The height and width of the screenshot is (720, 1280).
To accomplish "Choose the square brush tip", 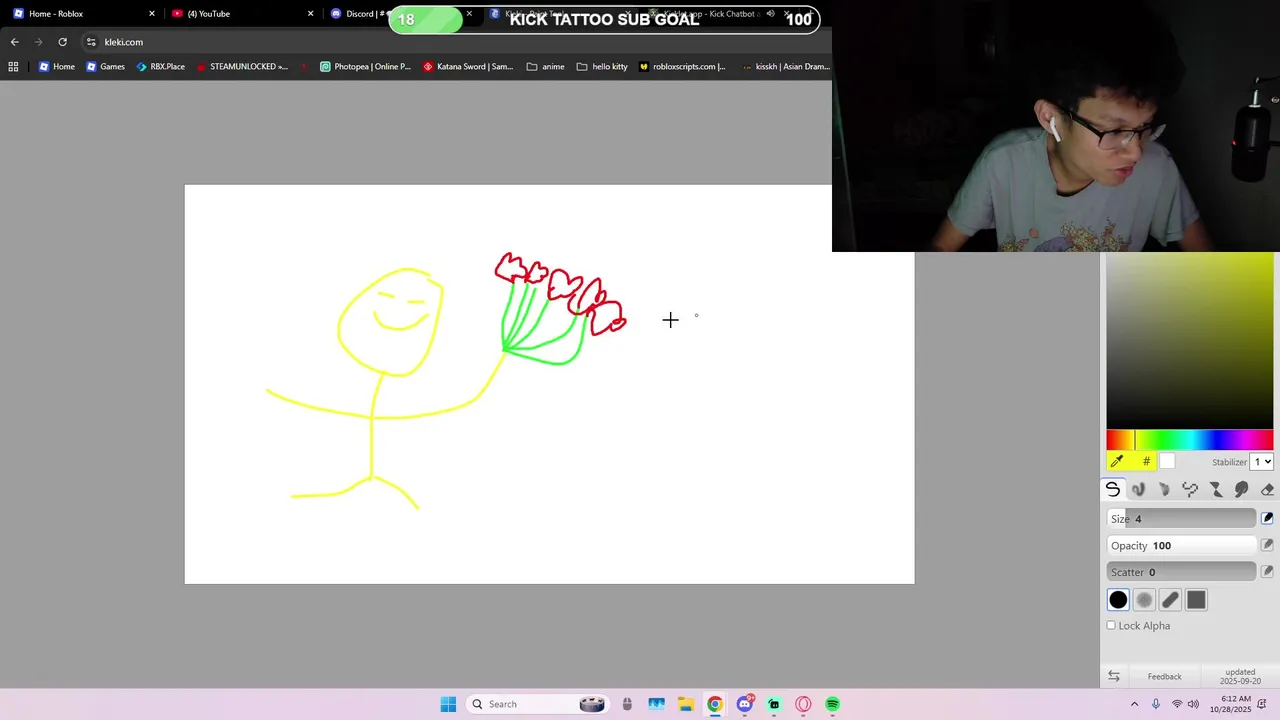I will [1196, 600].
